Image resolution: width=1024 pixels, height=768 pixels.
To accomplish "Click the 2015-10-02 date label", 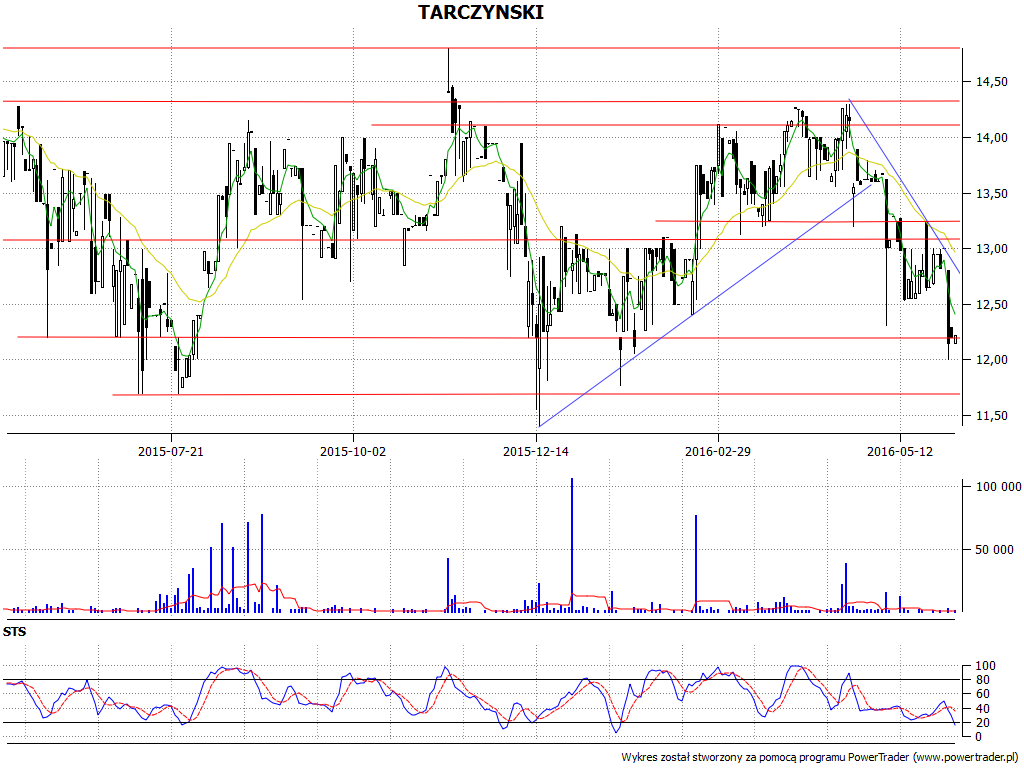I will point(353,451).
